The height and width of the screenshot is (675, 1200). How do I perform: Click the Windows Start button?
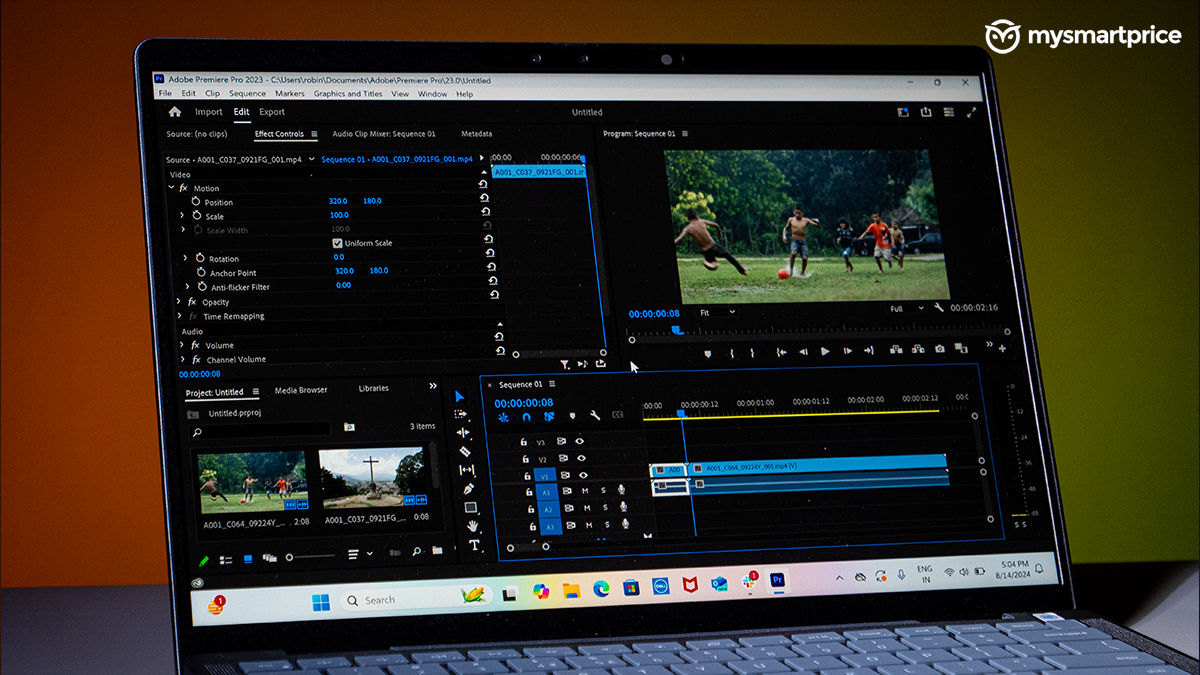[321, 601]
